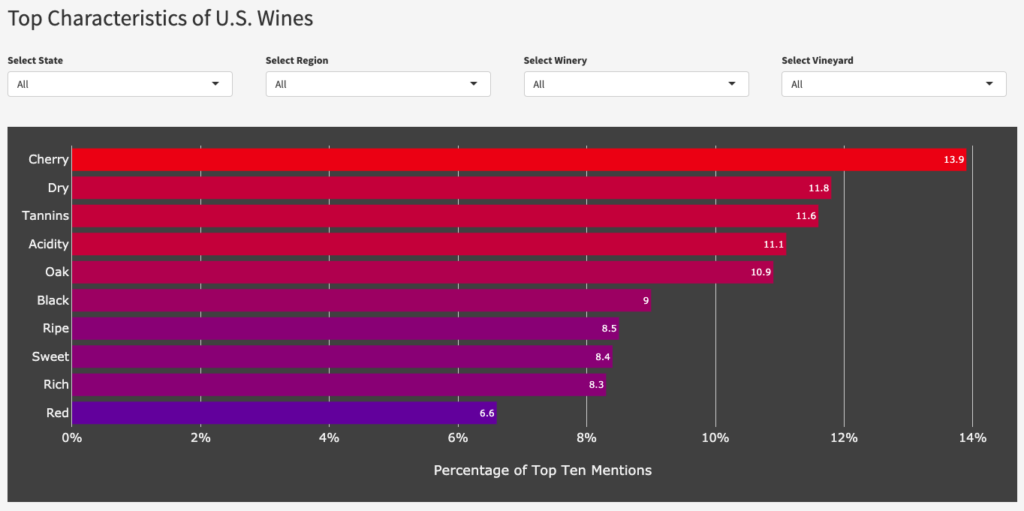Click the Select State dropdown arrow

point(215,84)
